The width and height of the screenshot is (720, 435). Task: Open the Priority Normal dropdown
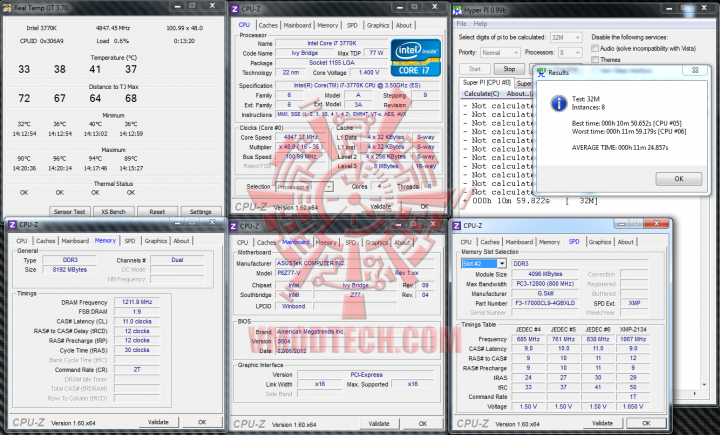[x=500, y=53]
